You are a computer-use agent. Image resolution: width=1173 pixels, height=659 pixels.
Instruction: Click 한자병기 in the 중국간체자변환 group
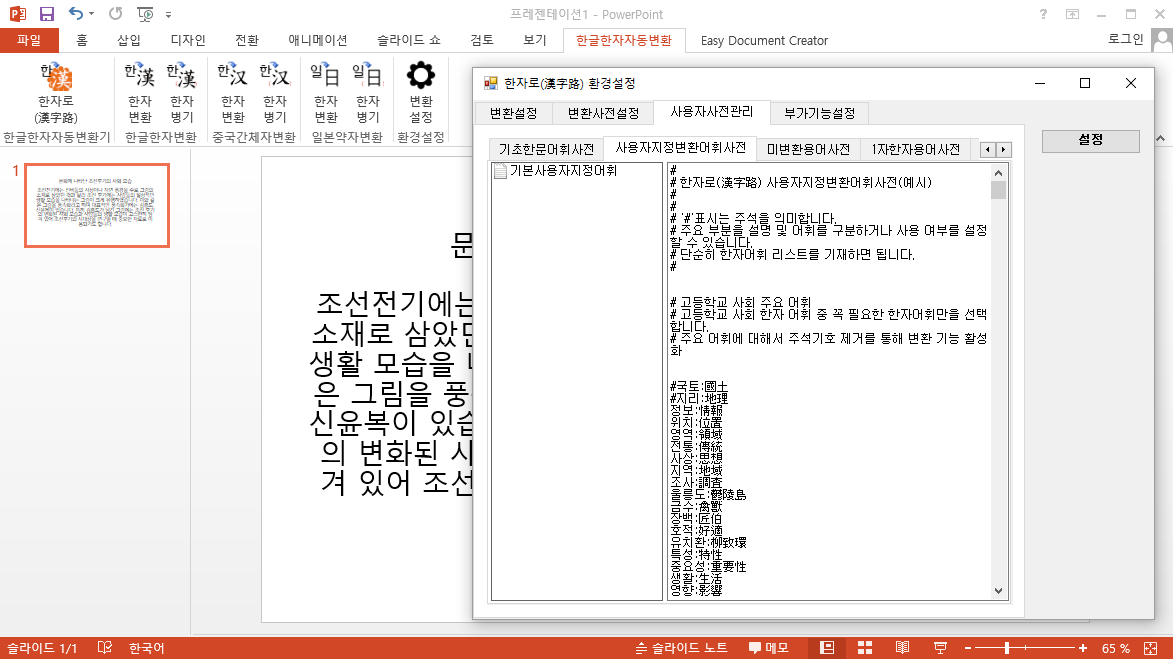tap(274, 91)
